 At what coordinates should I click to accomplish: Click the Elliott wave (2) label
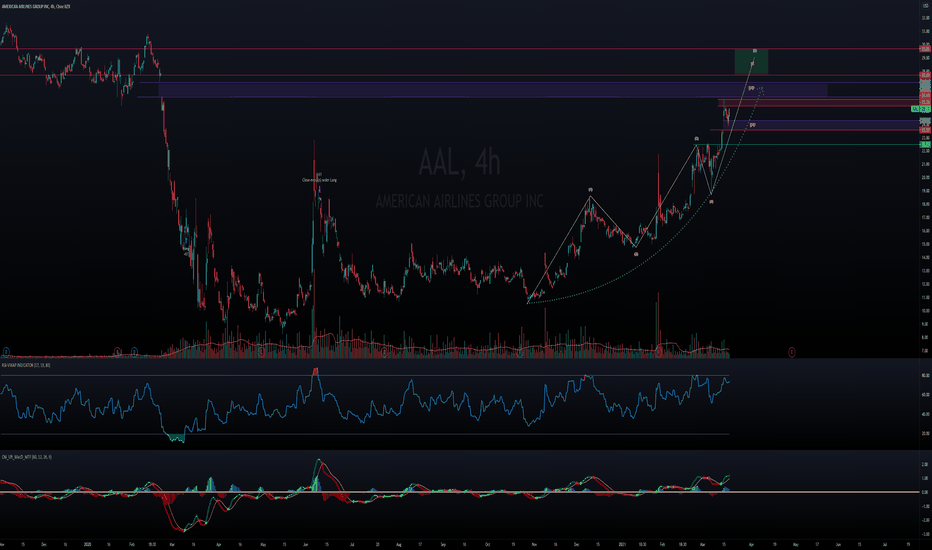pos(636,254)
